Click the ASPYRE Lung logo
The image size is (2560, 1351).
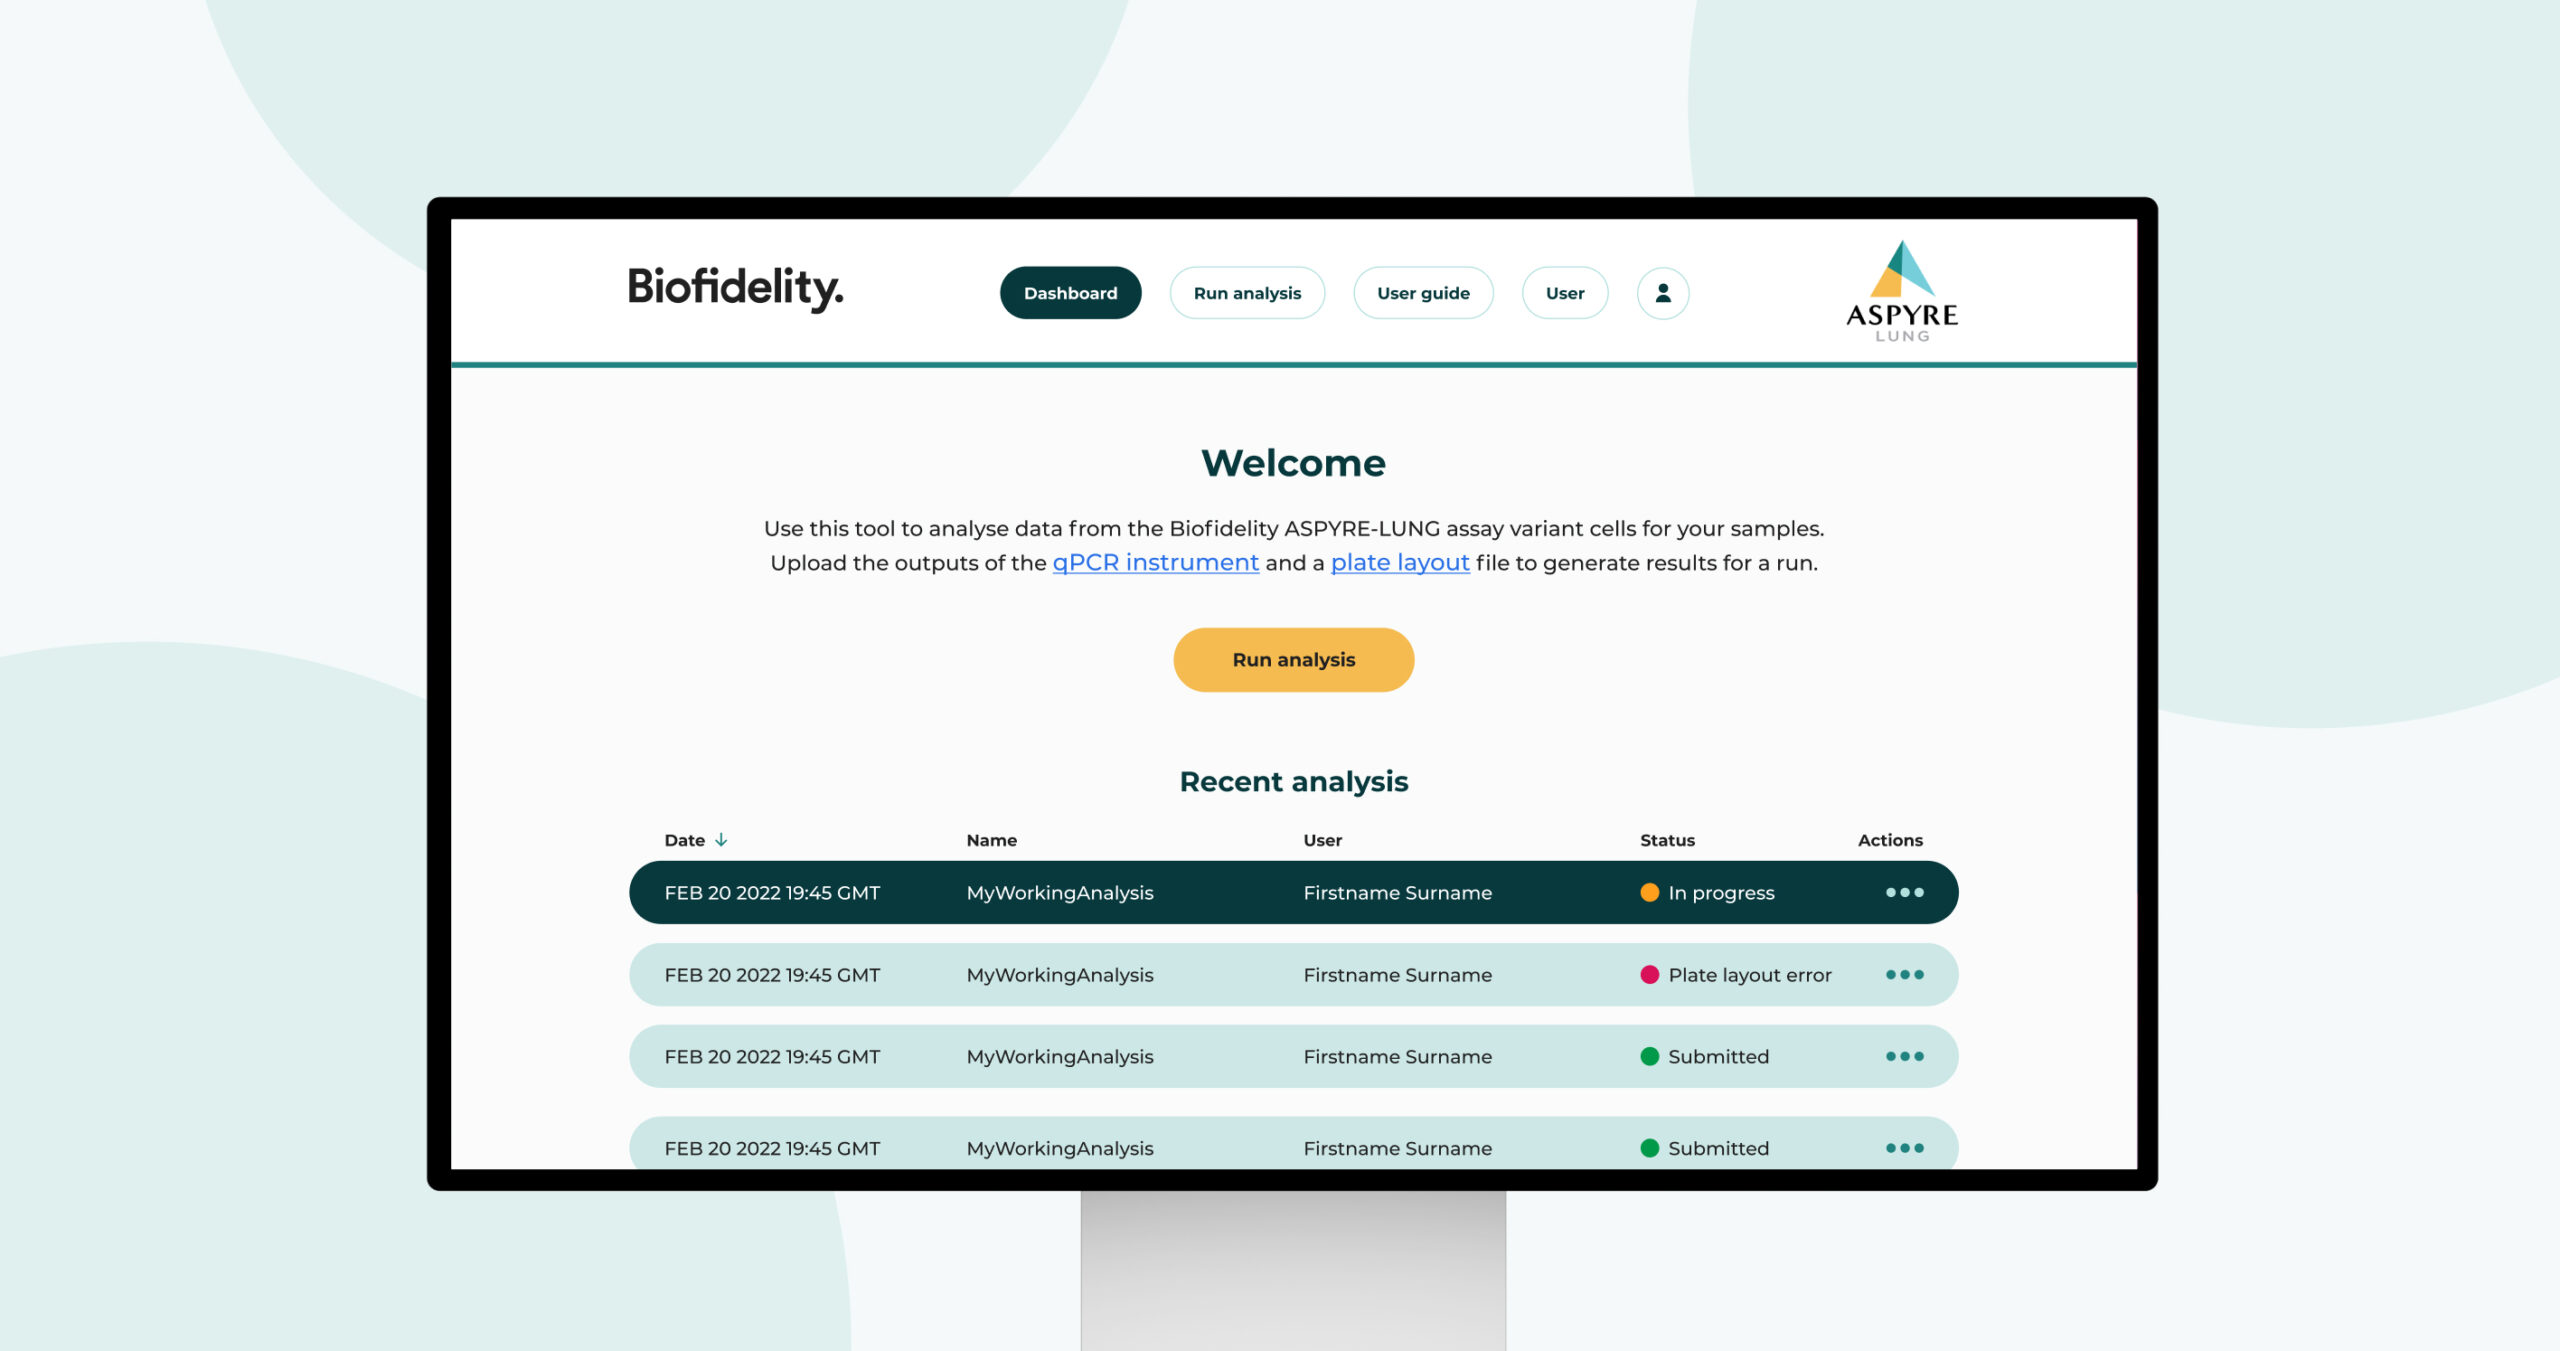click(1901, 291)
